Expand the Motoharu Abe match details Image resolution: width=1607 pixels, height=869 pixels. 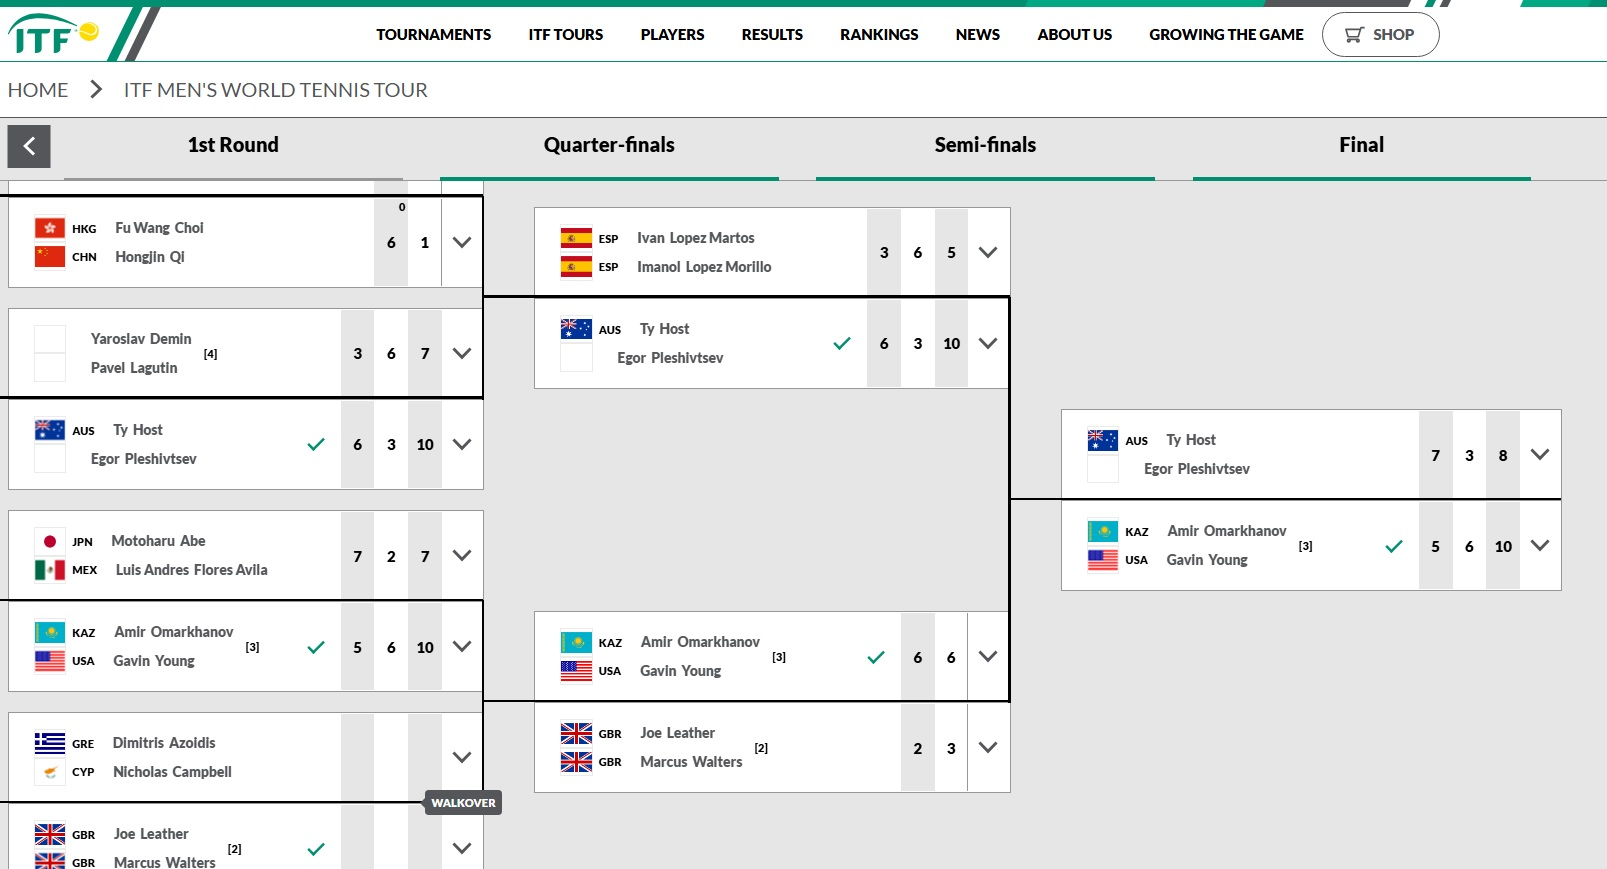(x=462, y=555)
